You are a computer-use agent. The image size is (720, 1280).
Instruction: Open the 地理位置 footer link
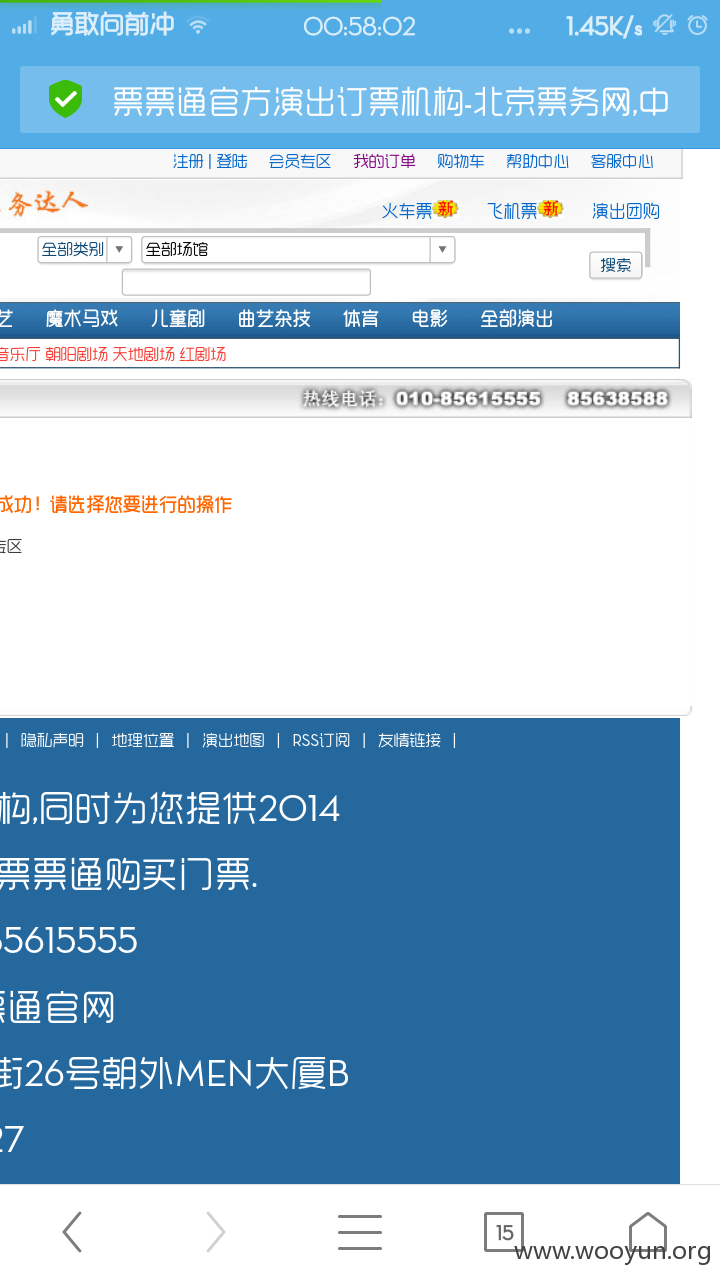143,741
